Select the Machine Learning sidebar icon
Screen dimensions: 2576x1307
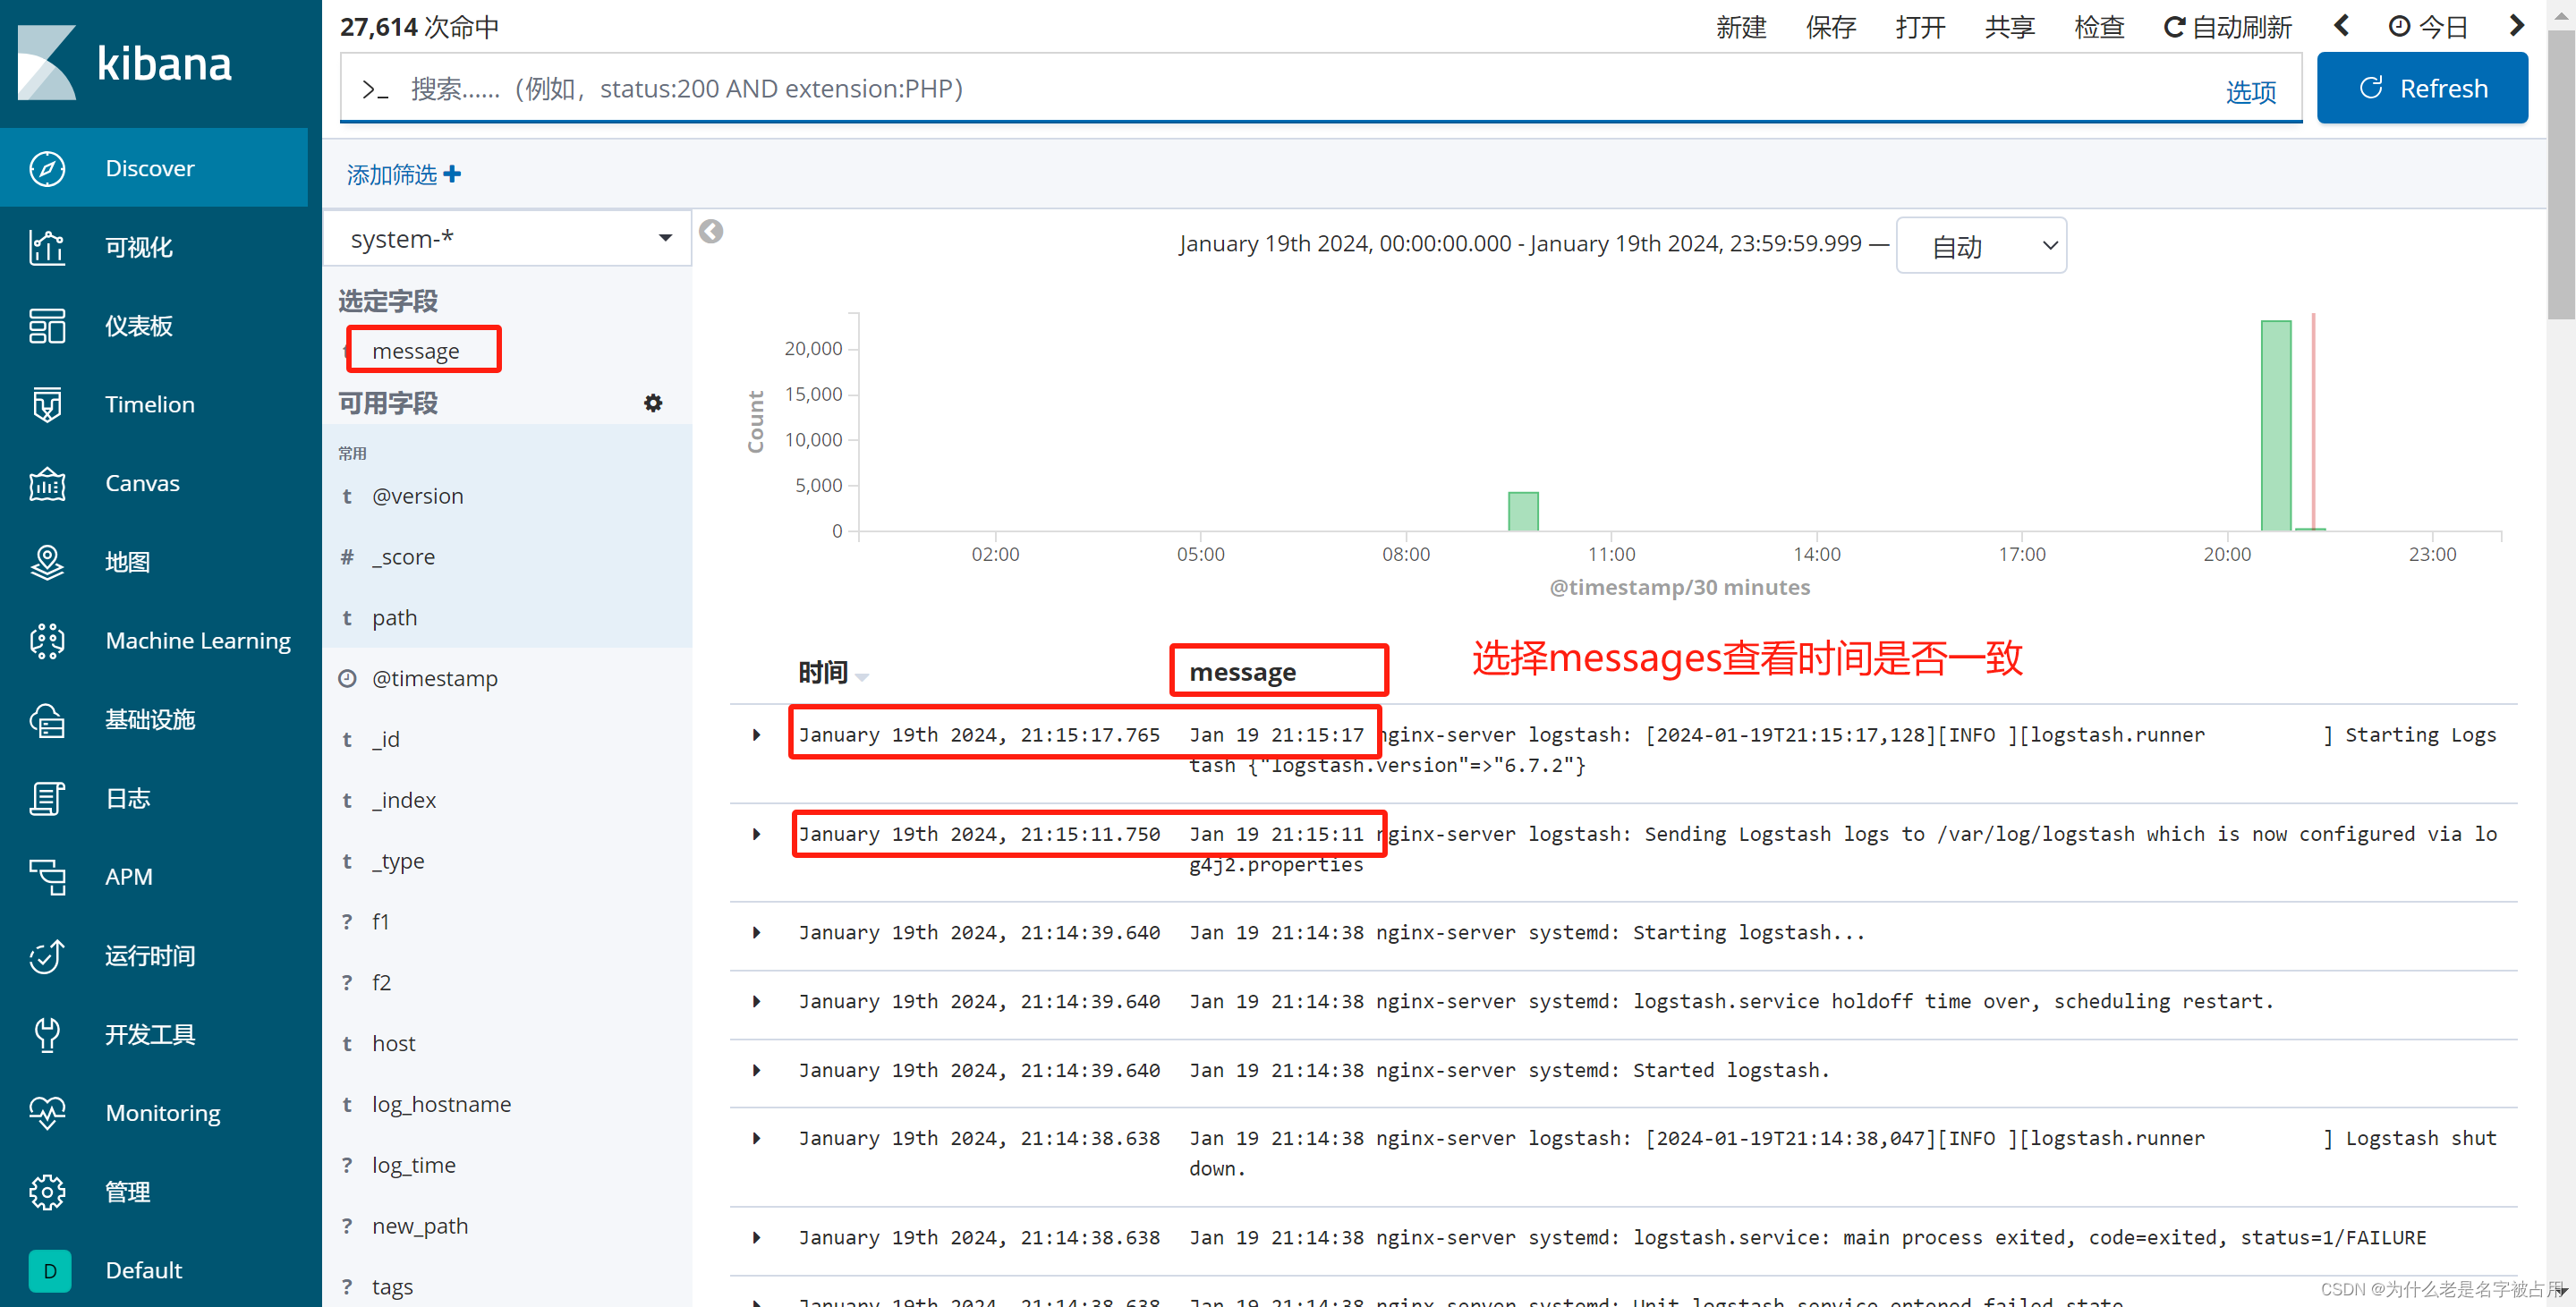47,639
